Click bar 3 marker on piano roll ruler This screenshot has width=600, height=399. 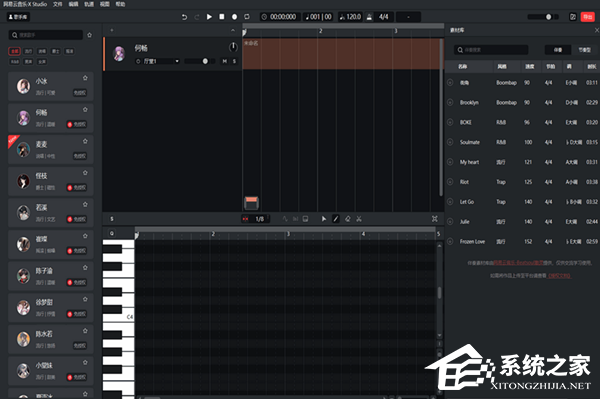(x=288, y=234)
